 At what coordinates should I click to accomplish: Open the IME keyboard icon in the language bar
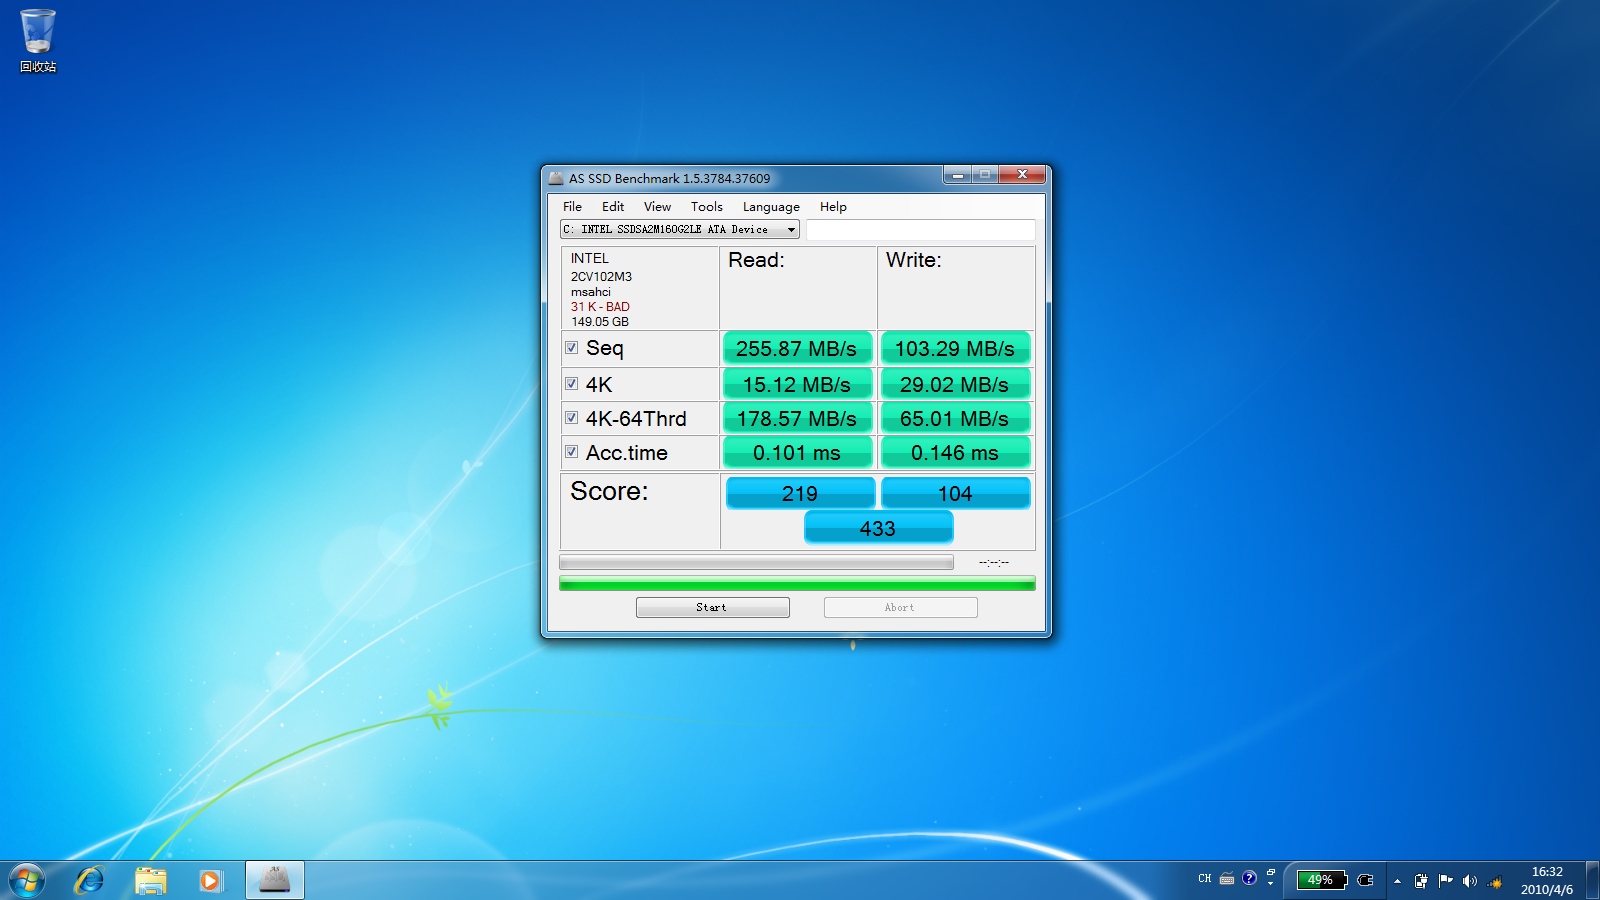[x=1227, y=879]
